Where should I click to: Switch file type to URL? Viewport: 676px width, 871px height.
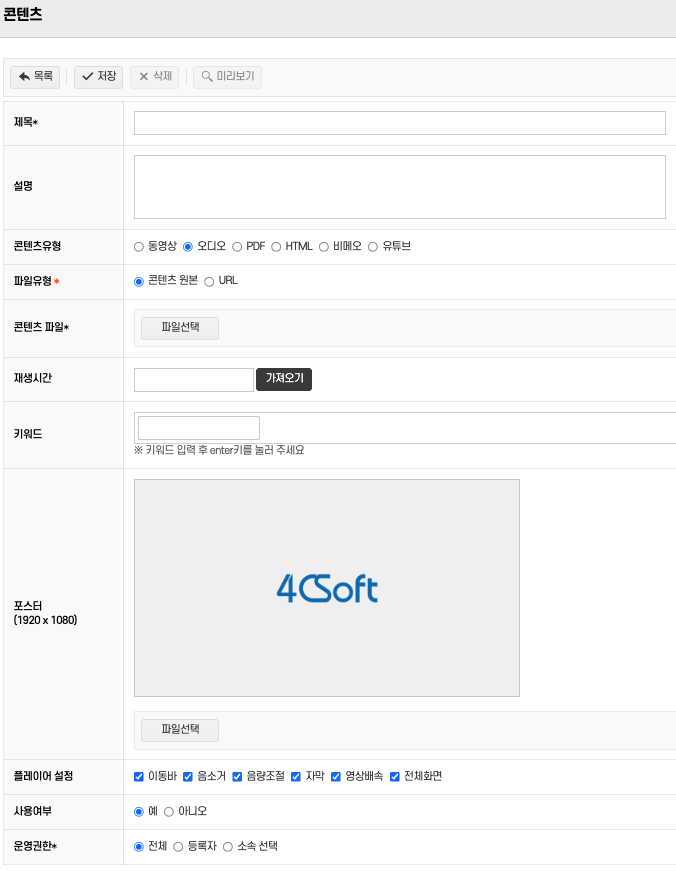click(209, 282)
